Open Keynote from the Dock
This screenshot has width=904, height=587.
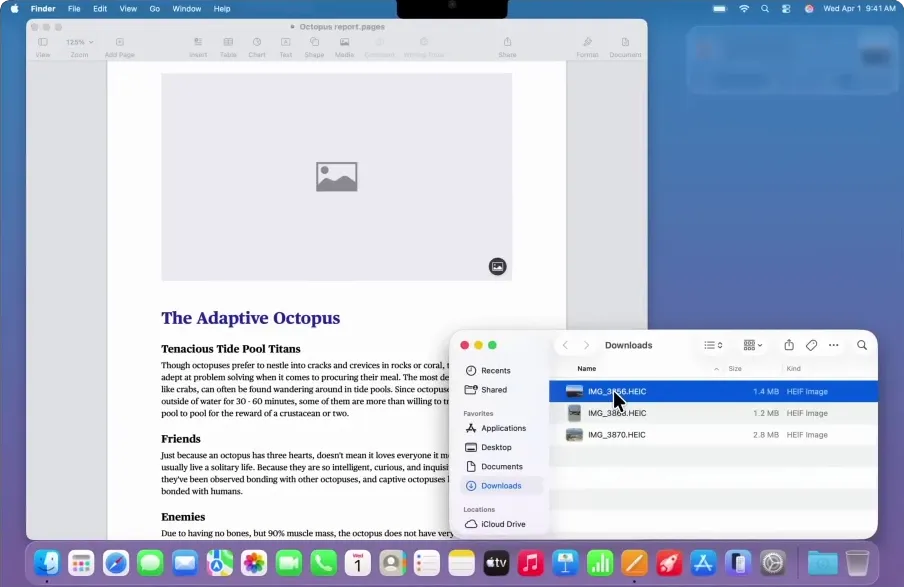pyautogui.click(x=565, y=563)
